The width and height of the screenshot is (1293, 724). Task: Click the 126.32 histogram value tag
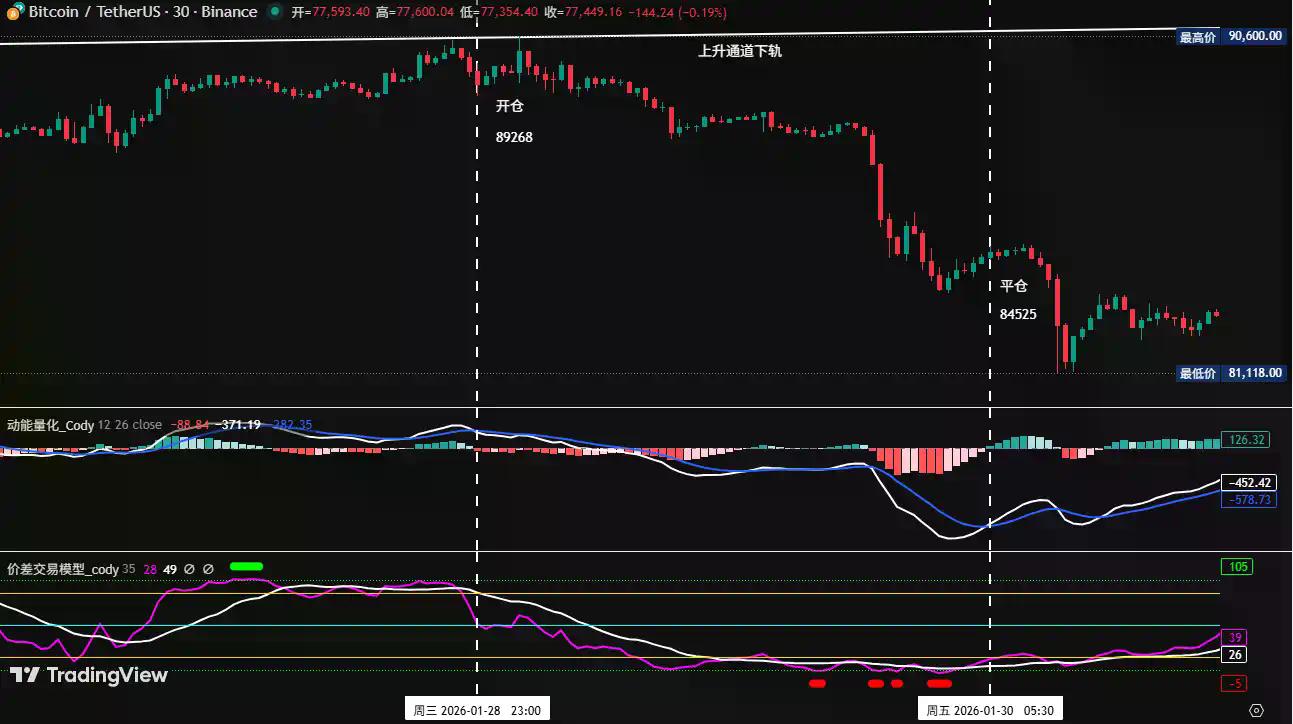pos(1248,439)
